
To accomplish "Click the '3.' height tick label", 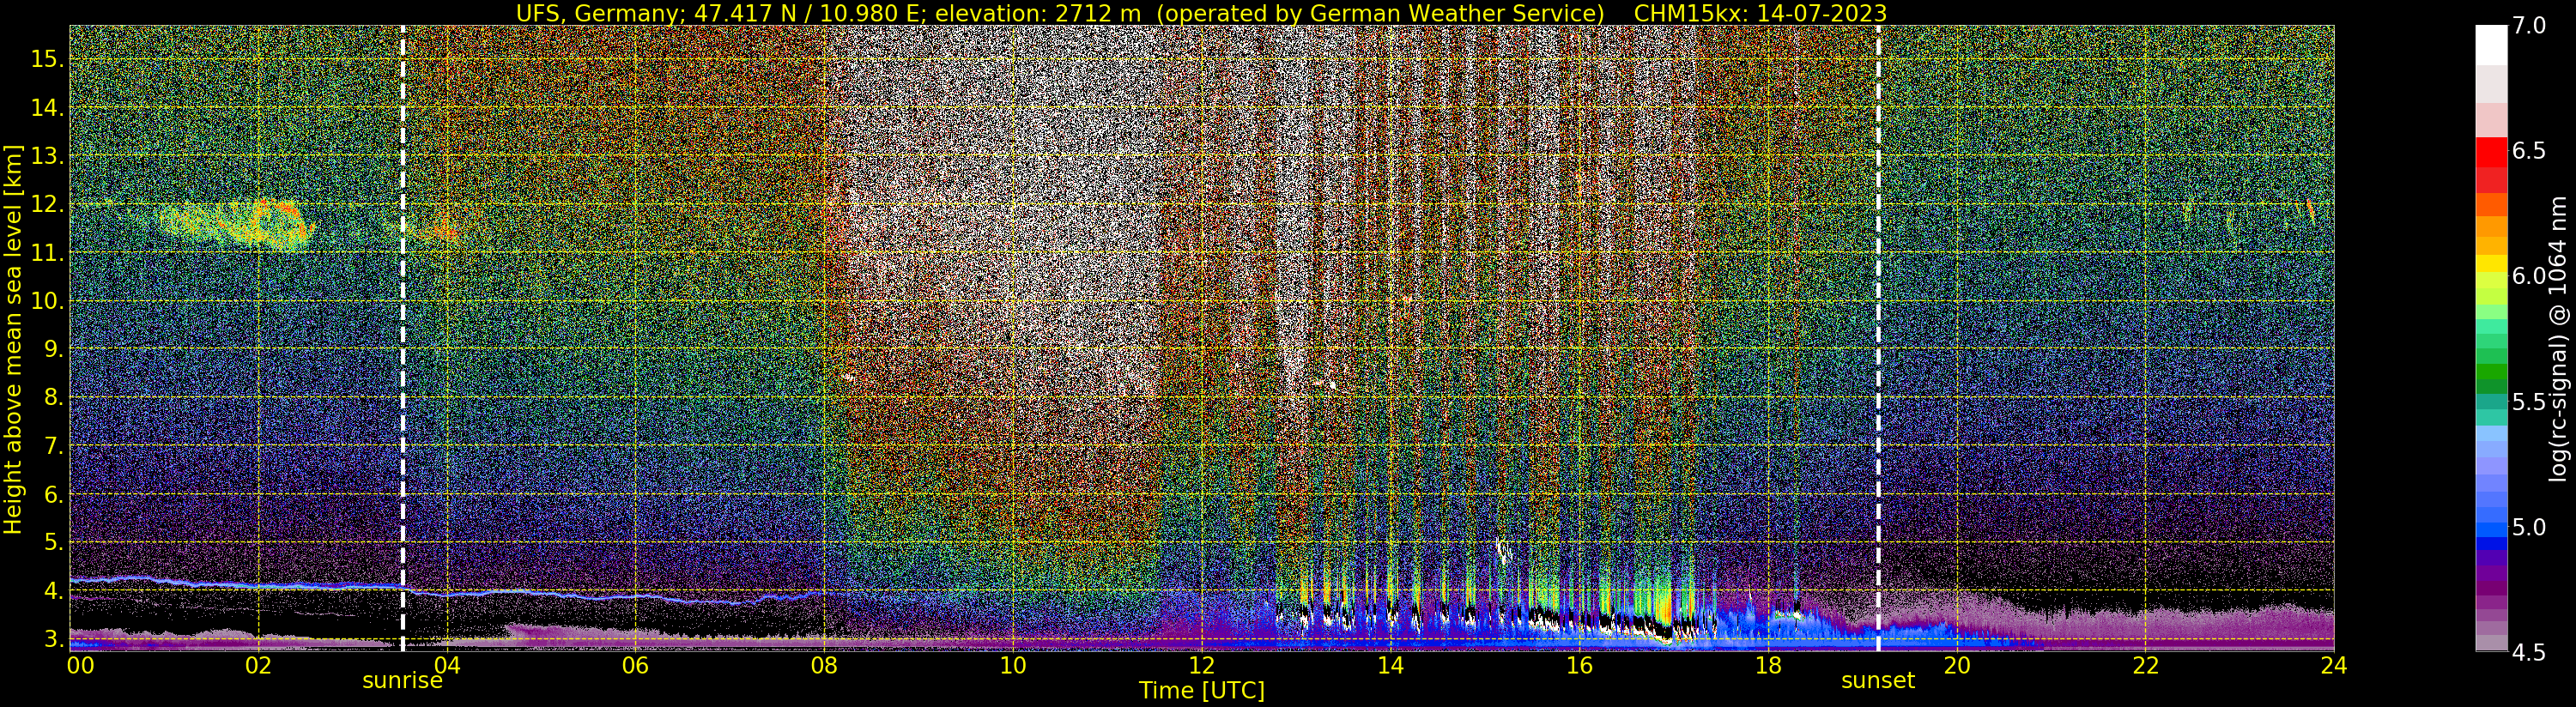I will tap(54, 639).
